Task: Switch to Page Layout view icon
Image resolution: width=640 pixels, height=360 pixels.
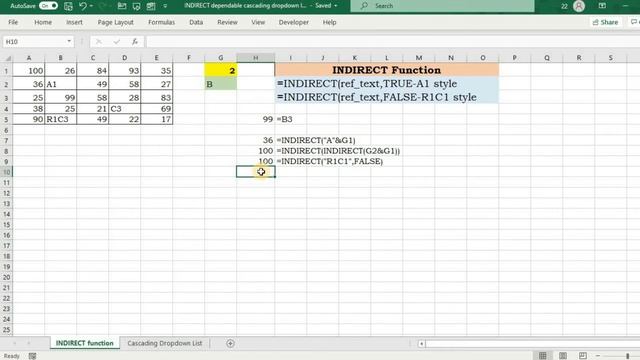Action: pyautogui.click(x=563, y=356)
